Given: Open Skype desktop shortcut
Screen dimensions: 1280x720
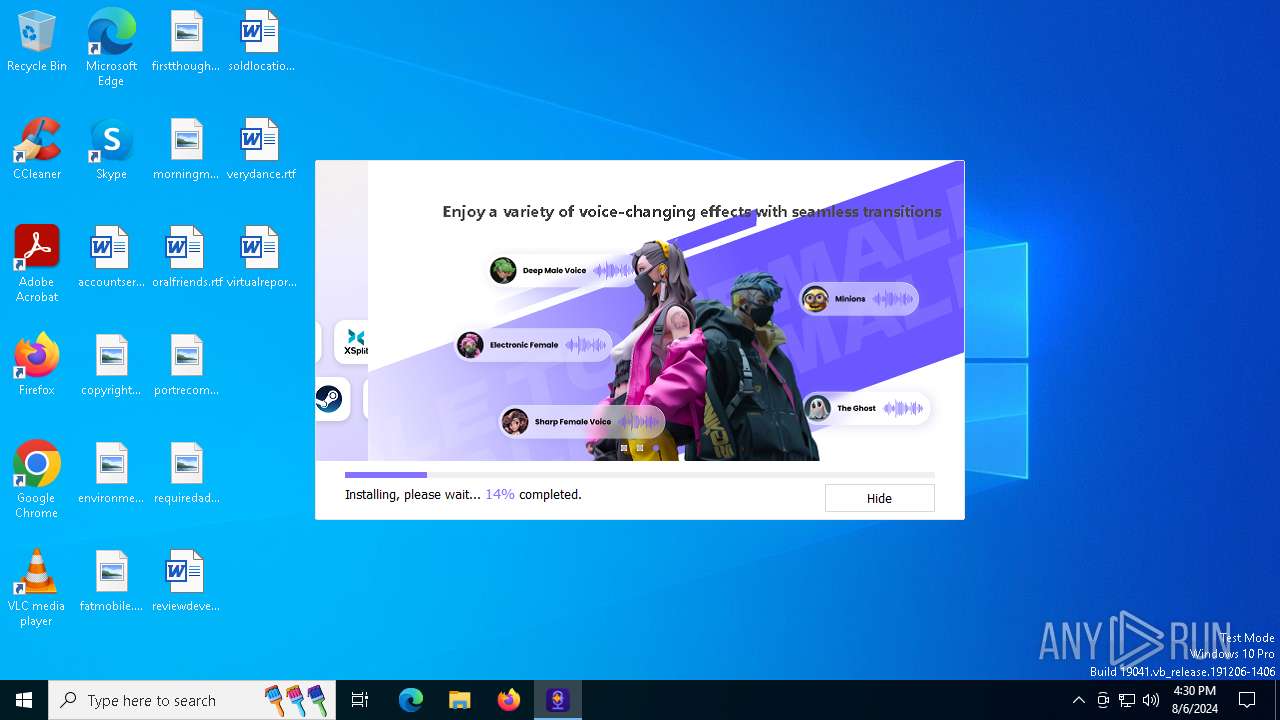Looking at the screenshot, I should 111,149.
